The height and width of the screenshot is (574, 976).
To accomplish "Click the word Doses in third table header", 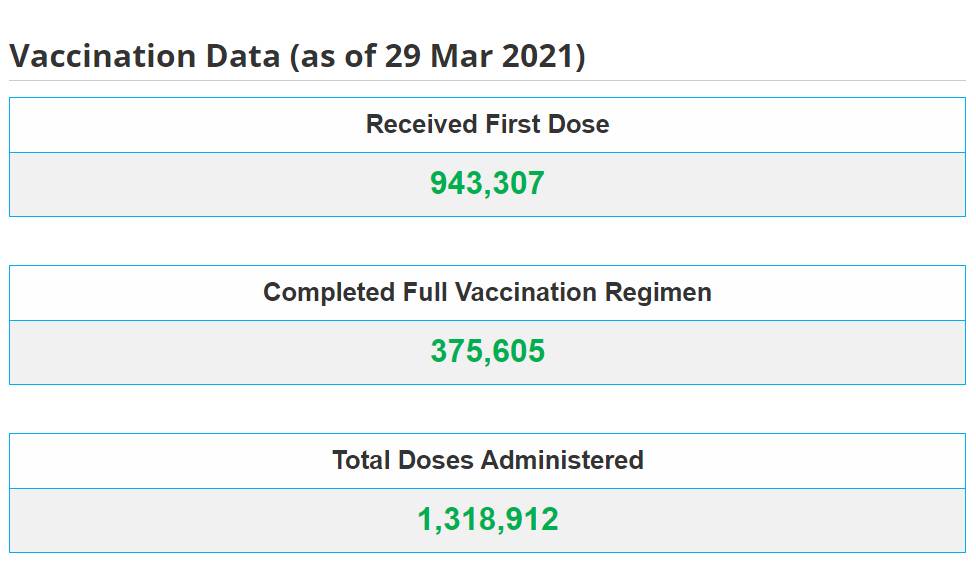I will (x=436, y=460).
